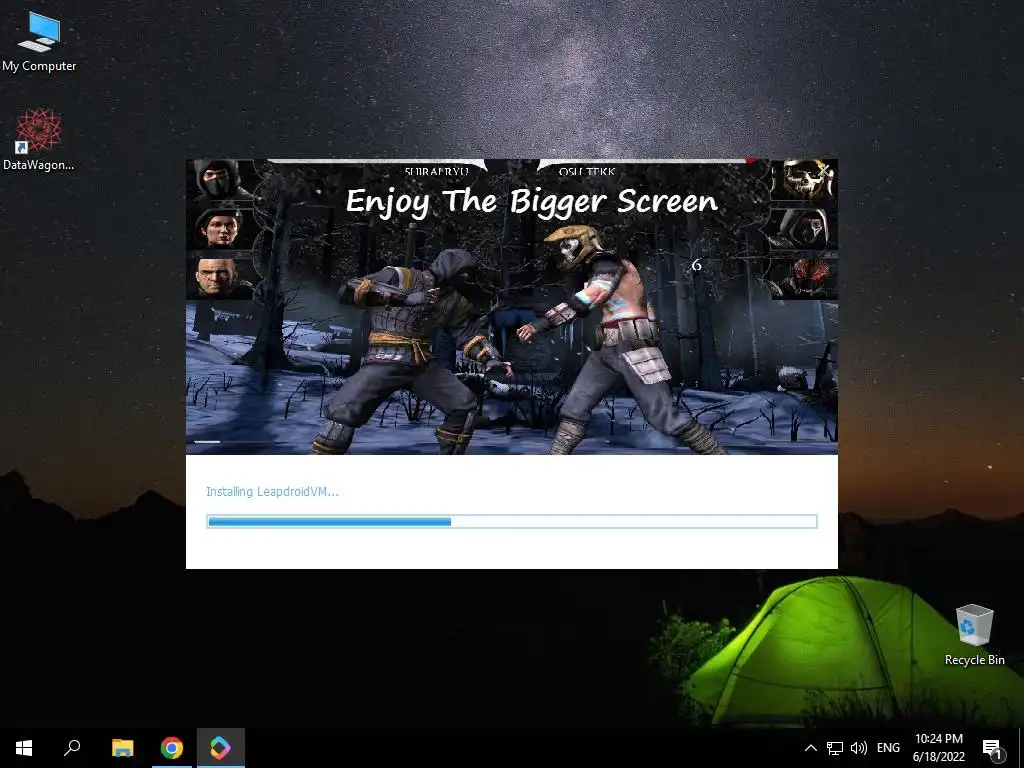Select the DataWagon desktop shortcut
The image size is (1024, 768).
coord(39,140)
